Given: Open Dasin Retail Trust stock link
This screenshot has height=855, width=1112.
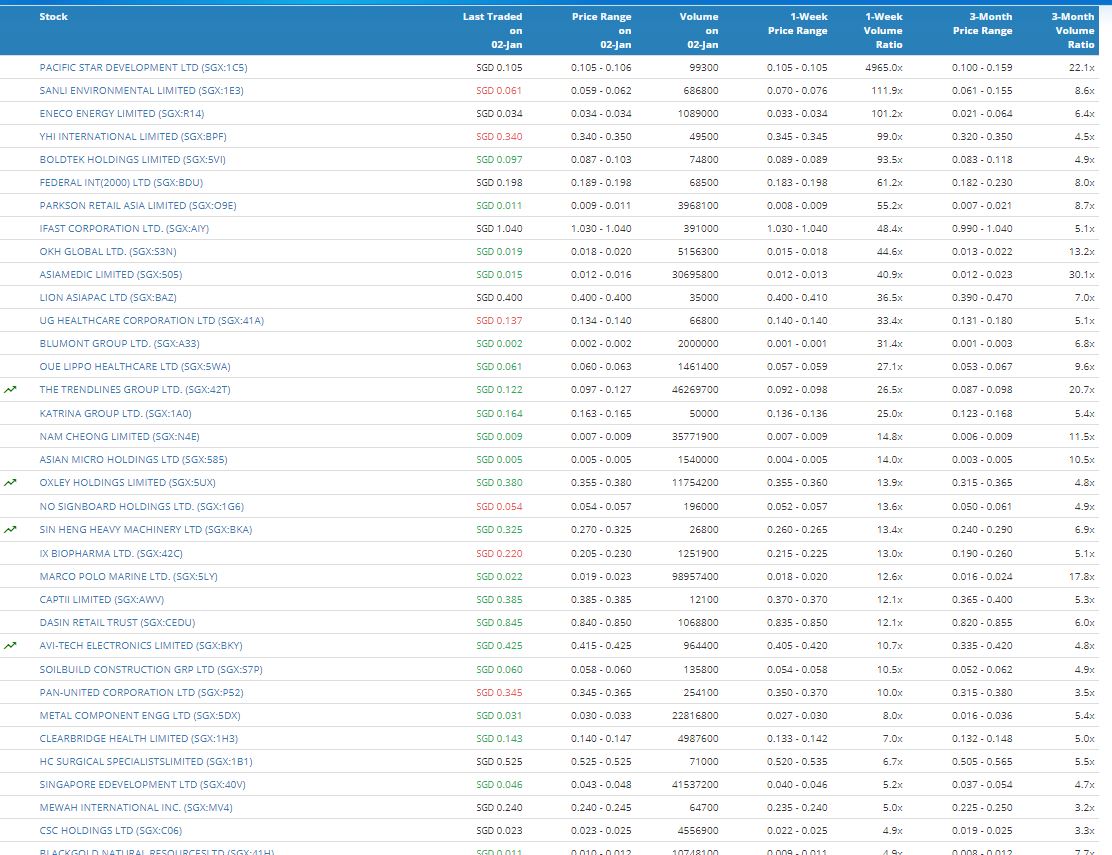Looking at the screenshot, I should [117, 622].
